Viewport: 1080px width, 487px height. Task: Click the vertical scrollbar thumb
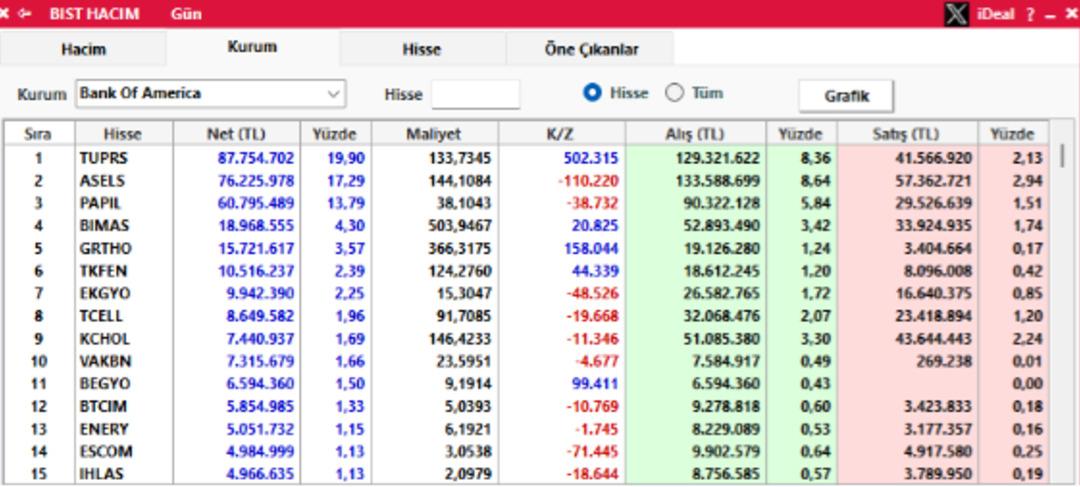point(1062,155)
